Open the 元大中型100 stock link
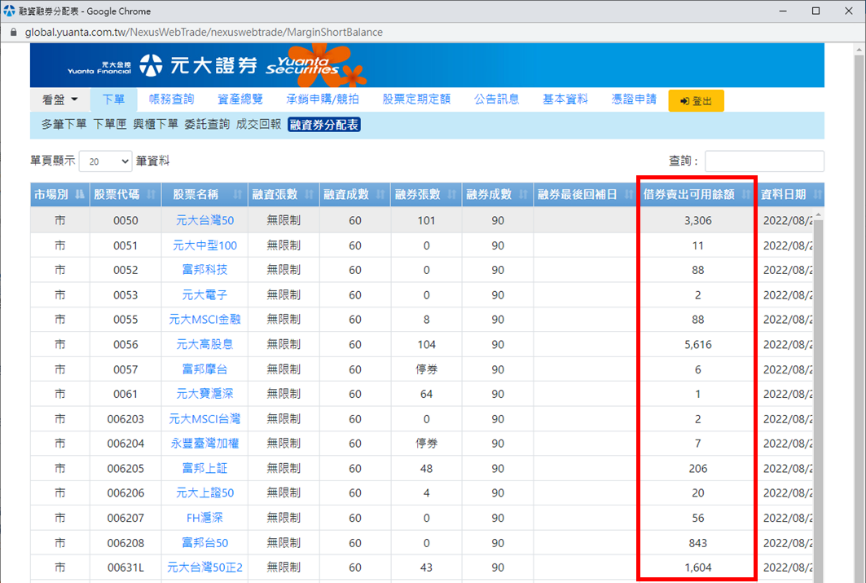The width and height of the screenshot is (866, 583). (205, 245)
